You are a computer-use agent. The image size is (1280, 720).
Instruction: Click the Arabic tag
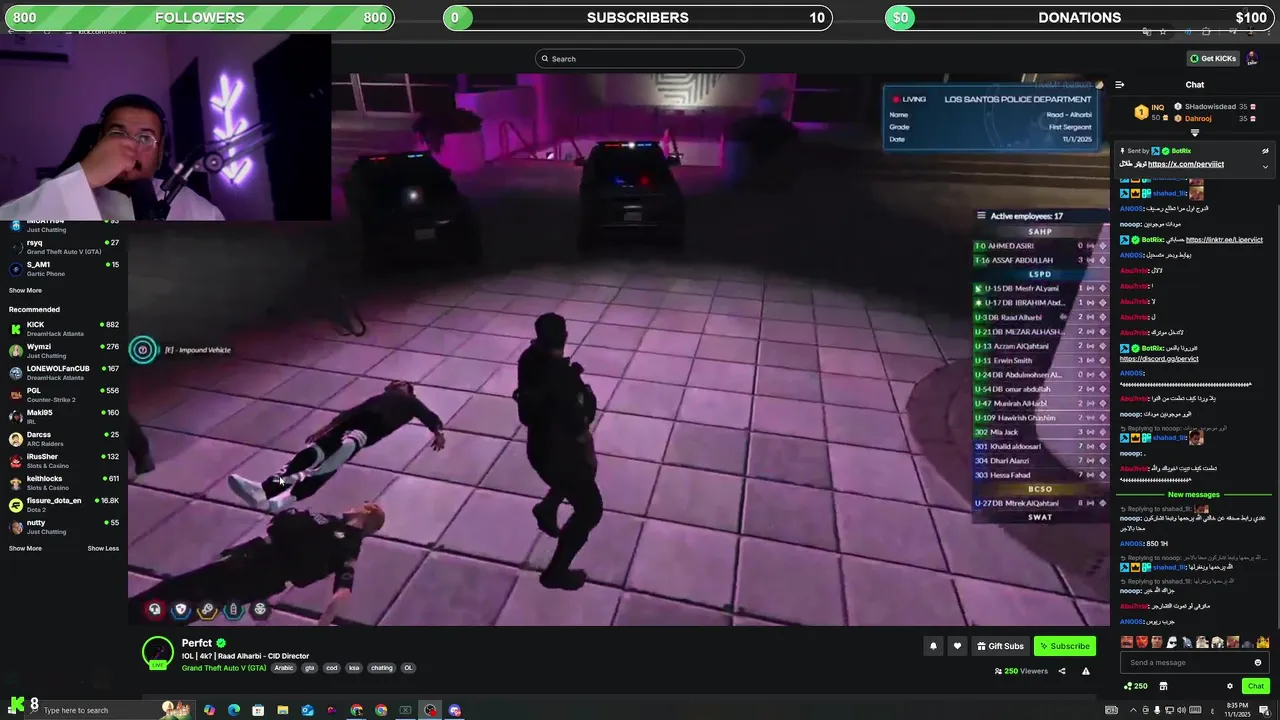[x=284, y=668]
